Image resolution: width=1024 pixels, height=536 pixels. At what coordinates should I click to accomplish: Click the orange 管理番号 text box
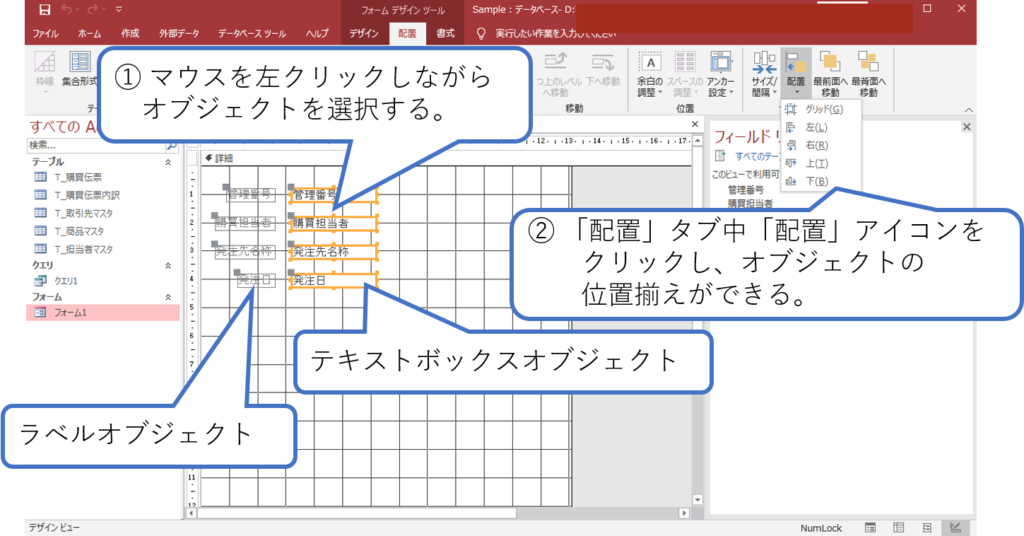click(333, 195)
